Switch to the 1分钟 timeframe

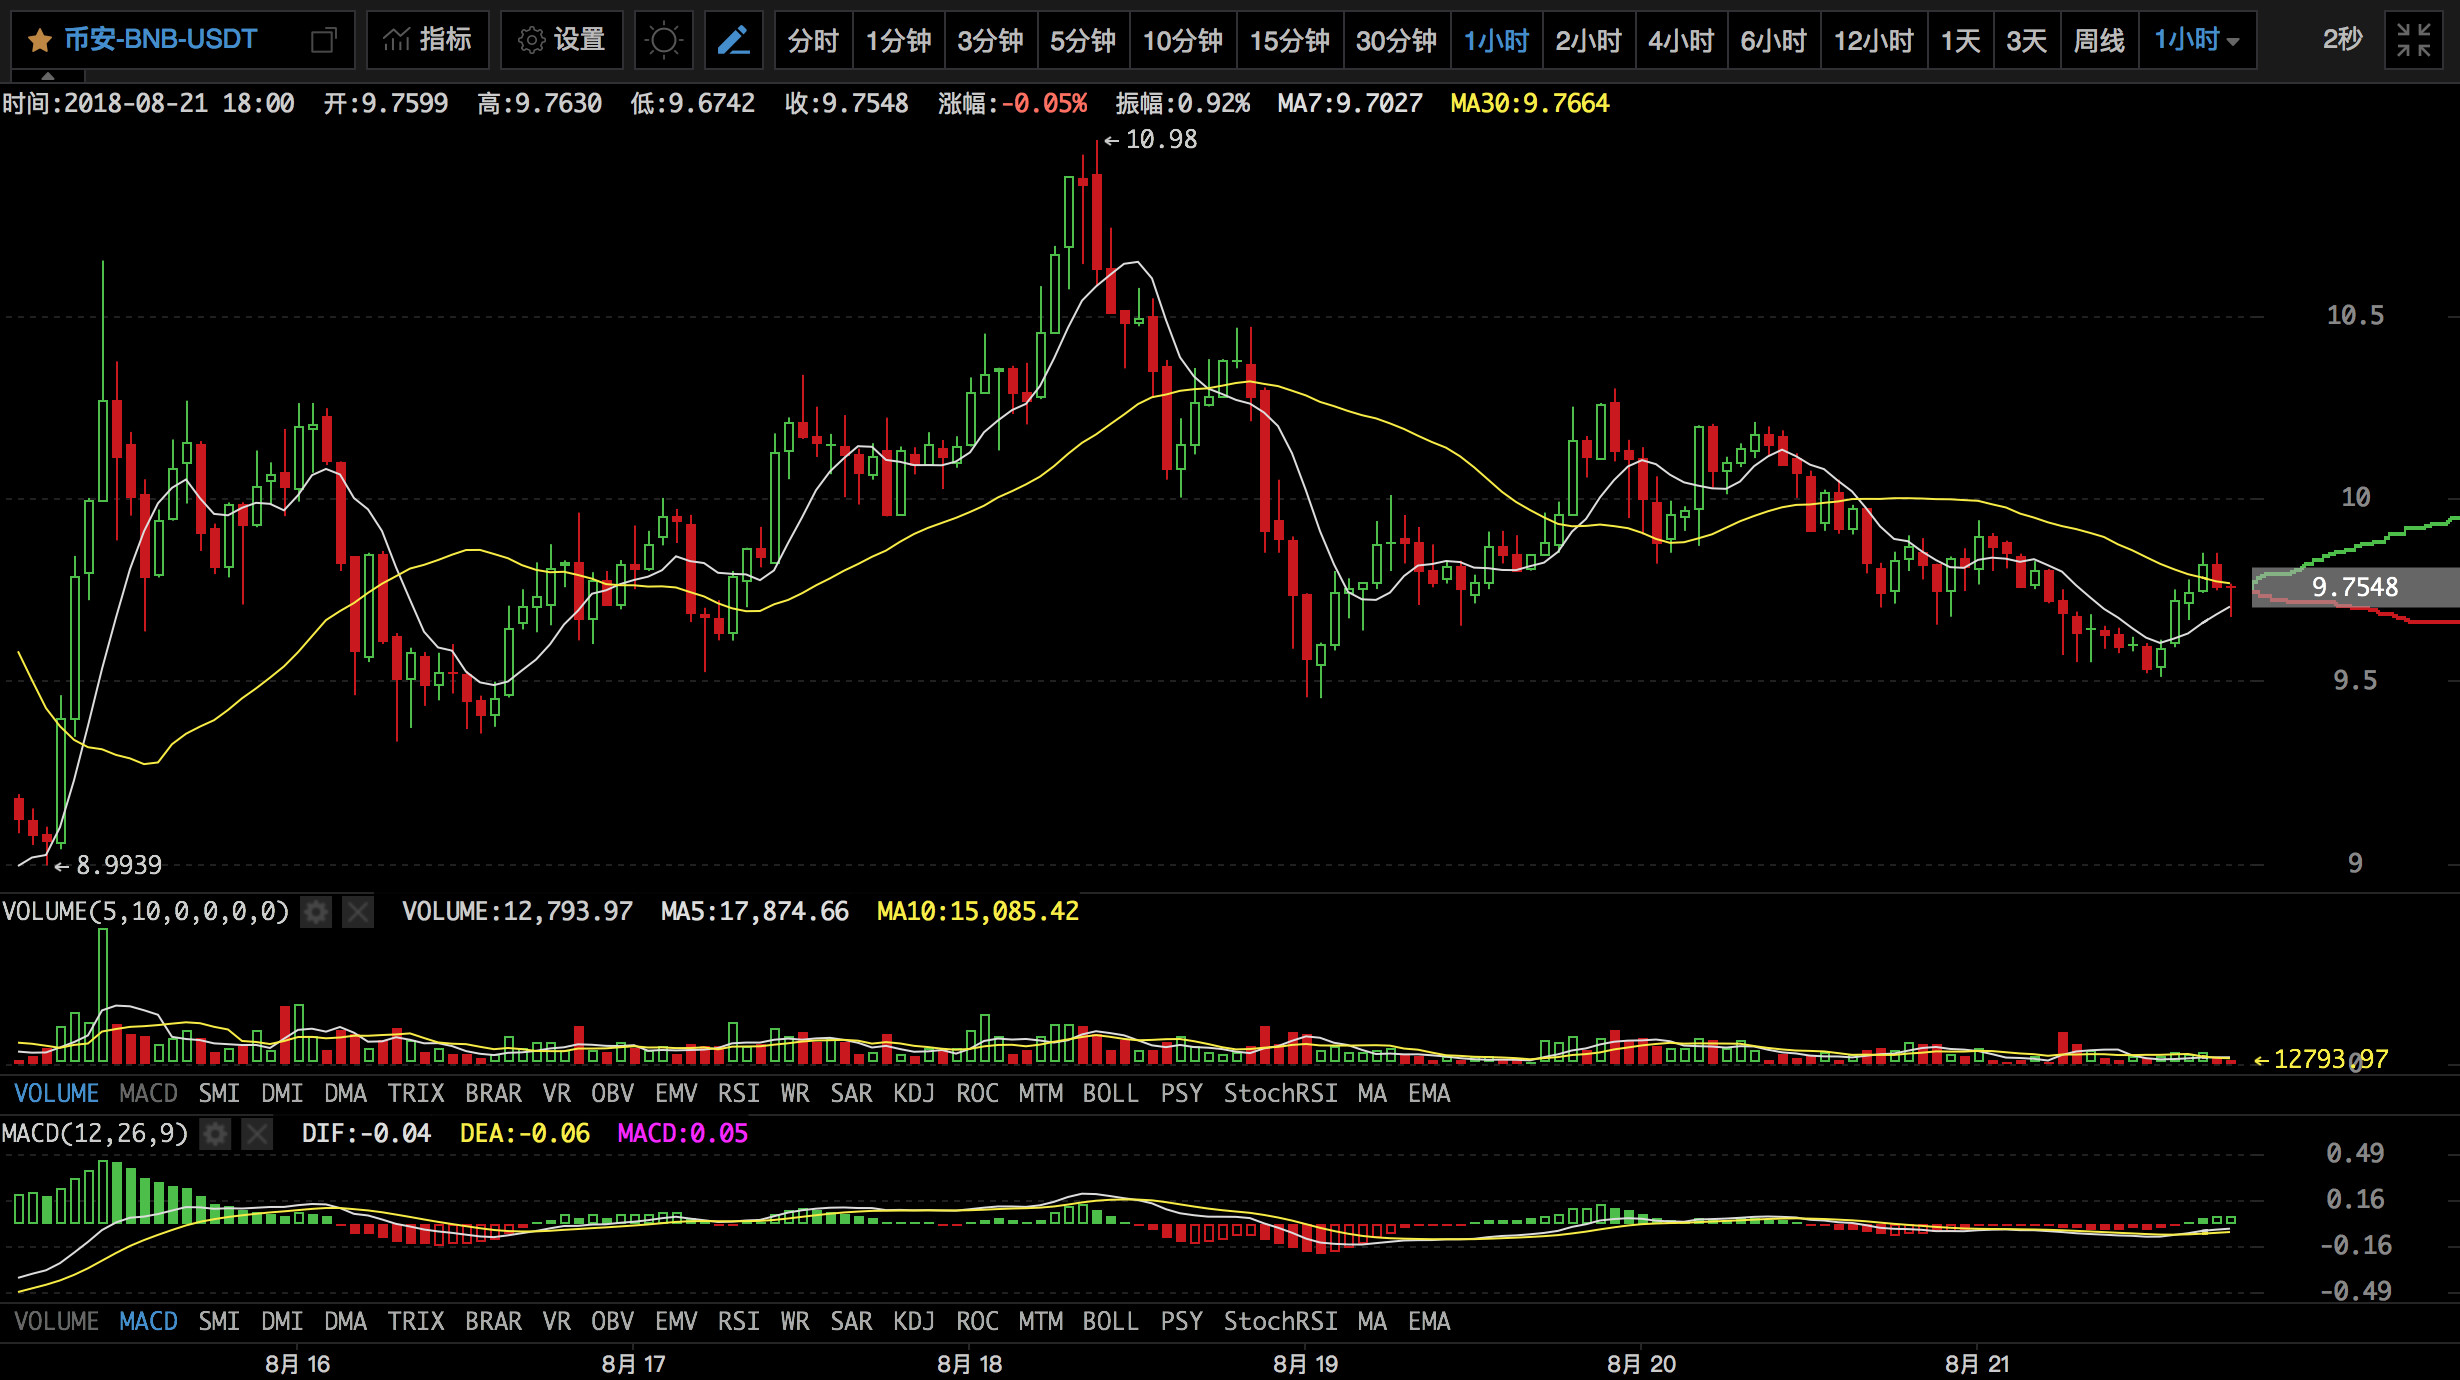pos(898,40)
